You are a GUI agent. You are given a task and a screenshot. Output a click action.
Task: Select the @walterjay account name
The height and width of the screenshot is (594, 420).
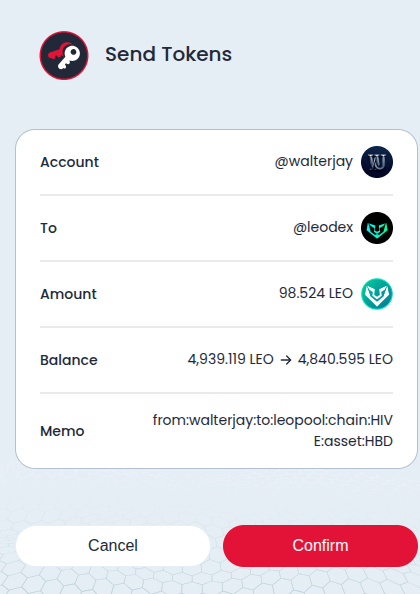pos(314,162)
